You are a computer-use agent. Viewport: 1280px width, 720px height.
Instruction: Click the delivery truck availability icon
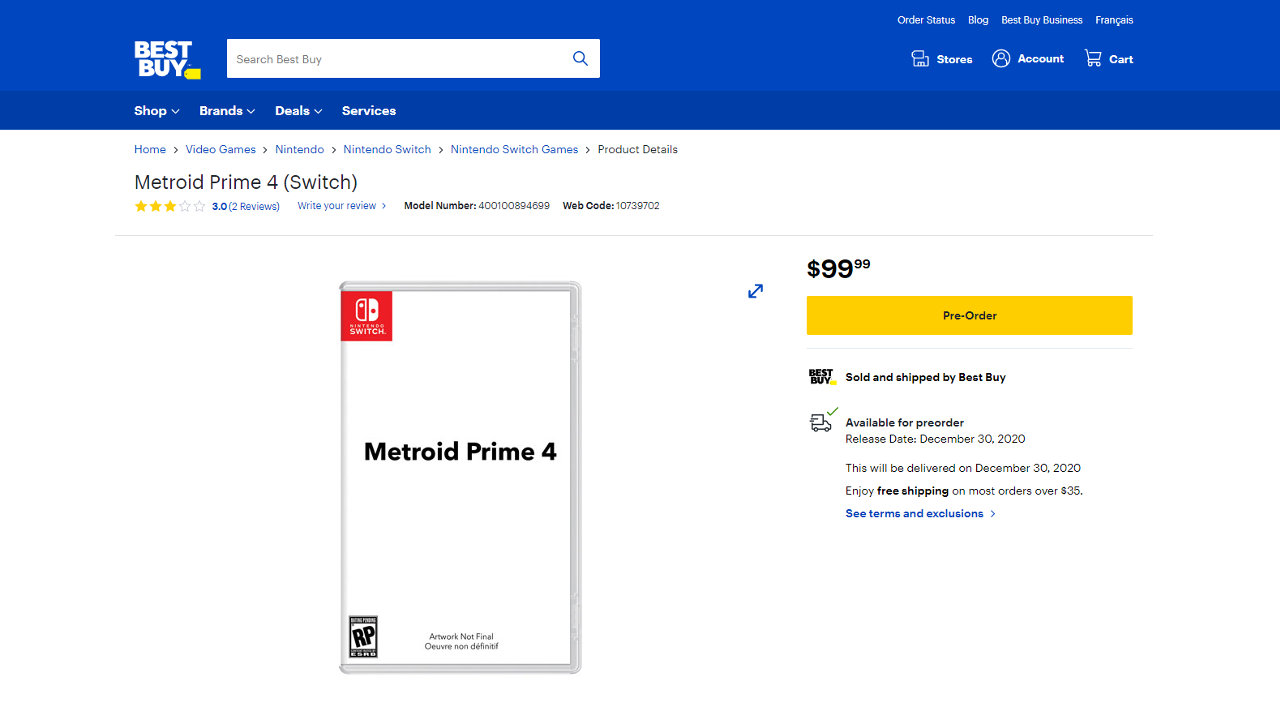click(x=822, y=420)
